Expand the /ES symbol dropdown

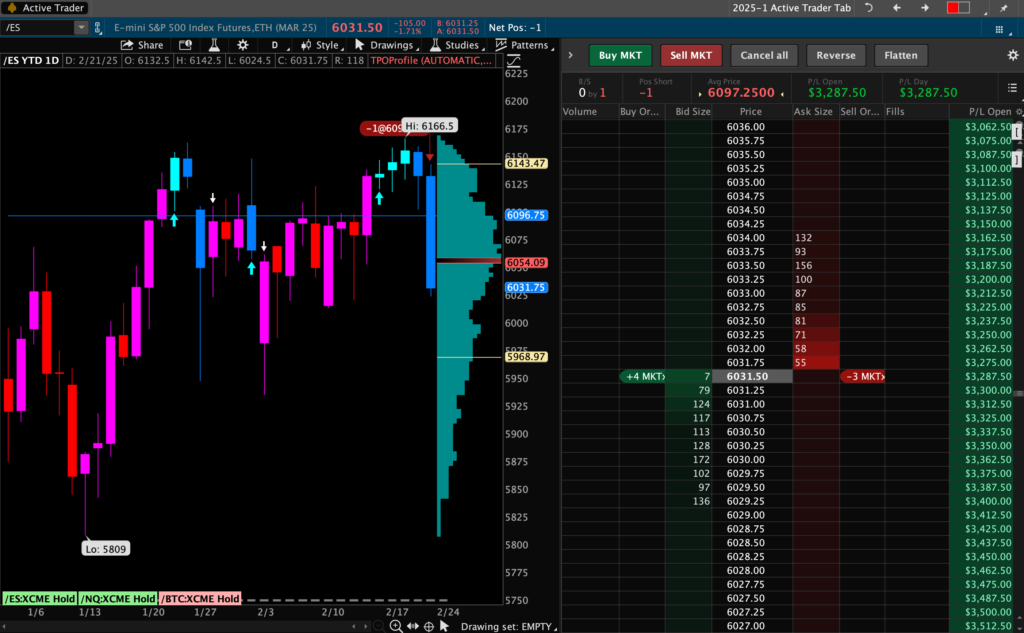click(81, 27)
